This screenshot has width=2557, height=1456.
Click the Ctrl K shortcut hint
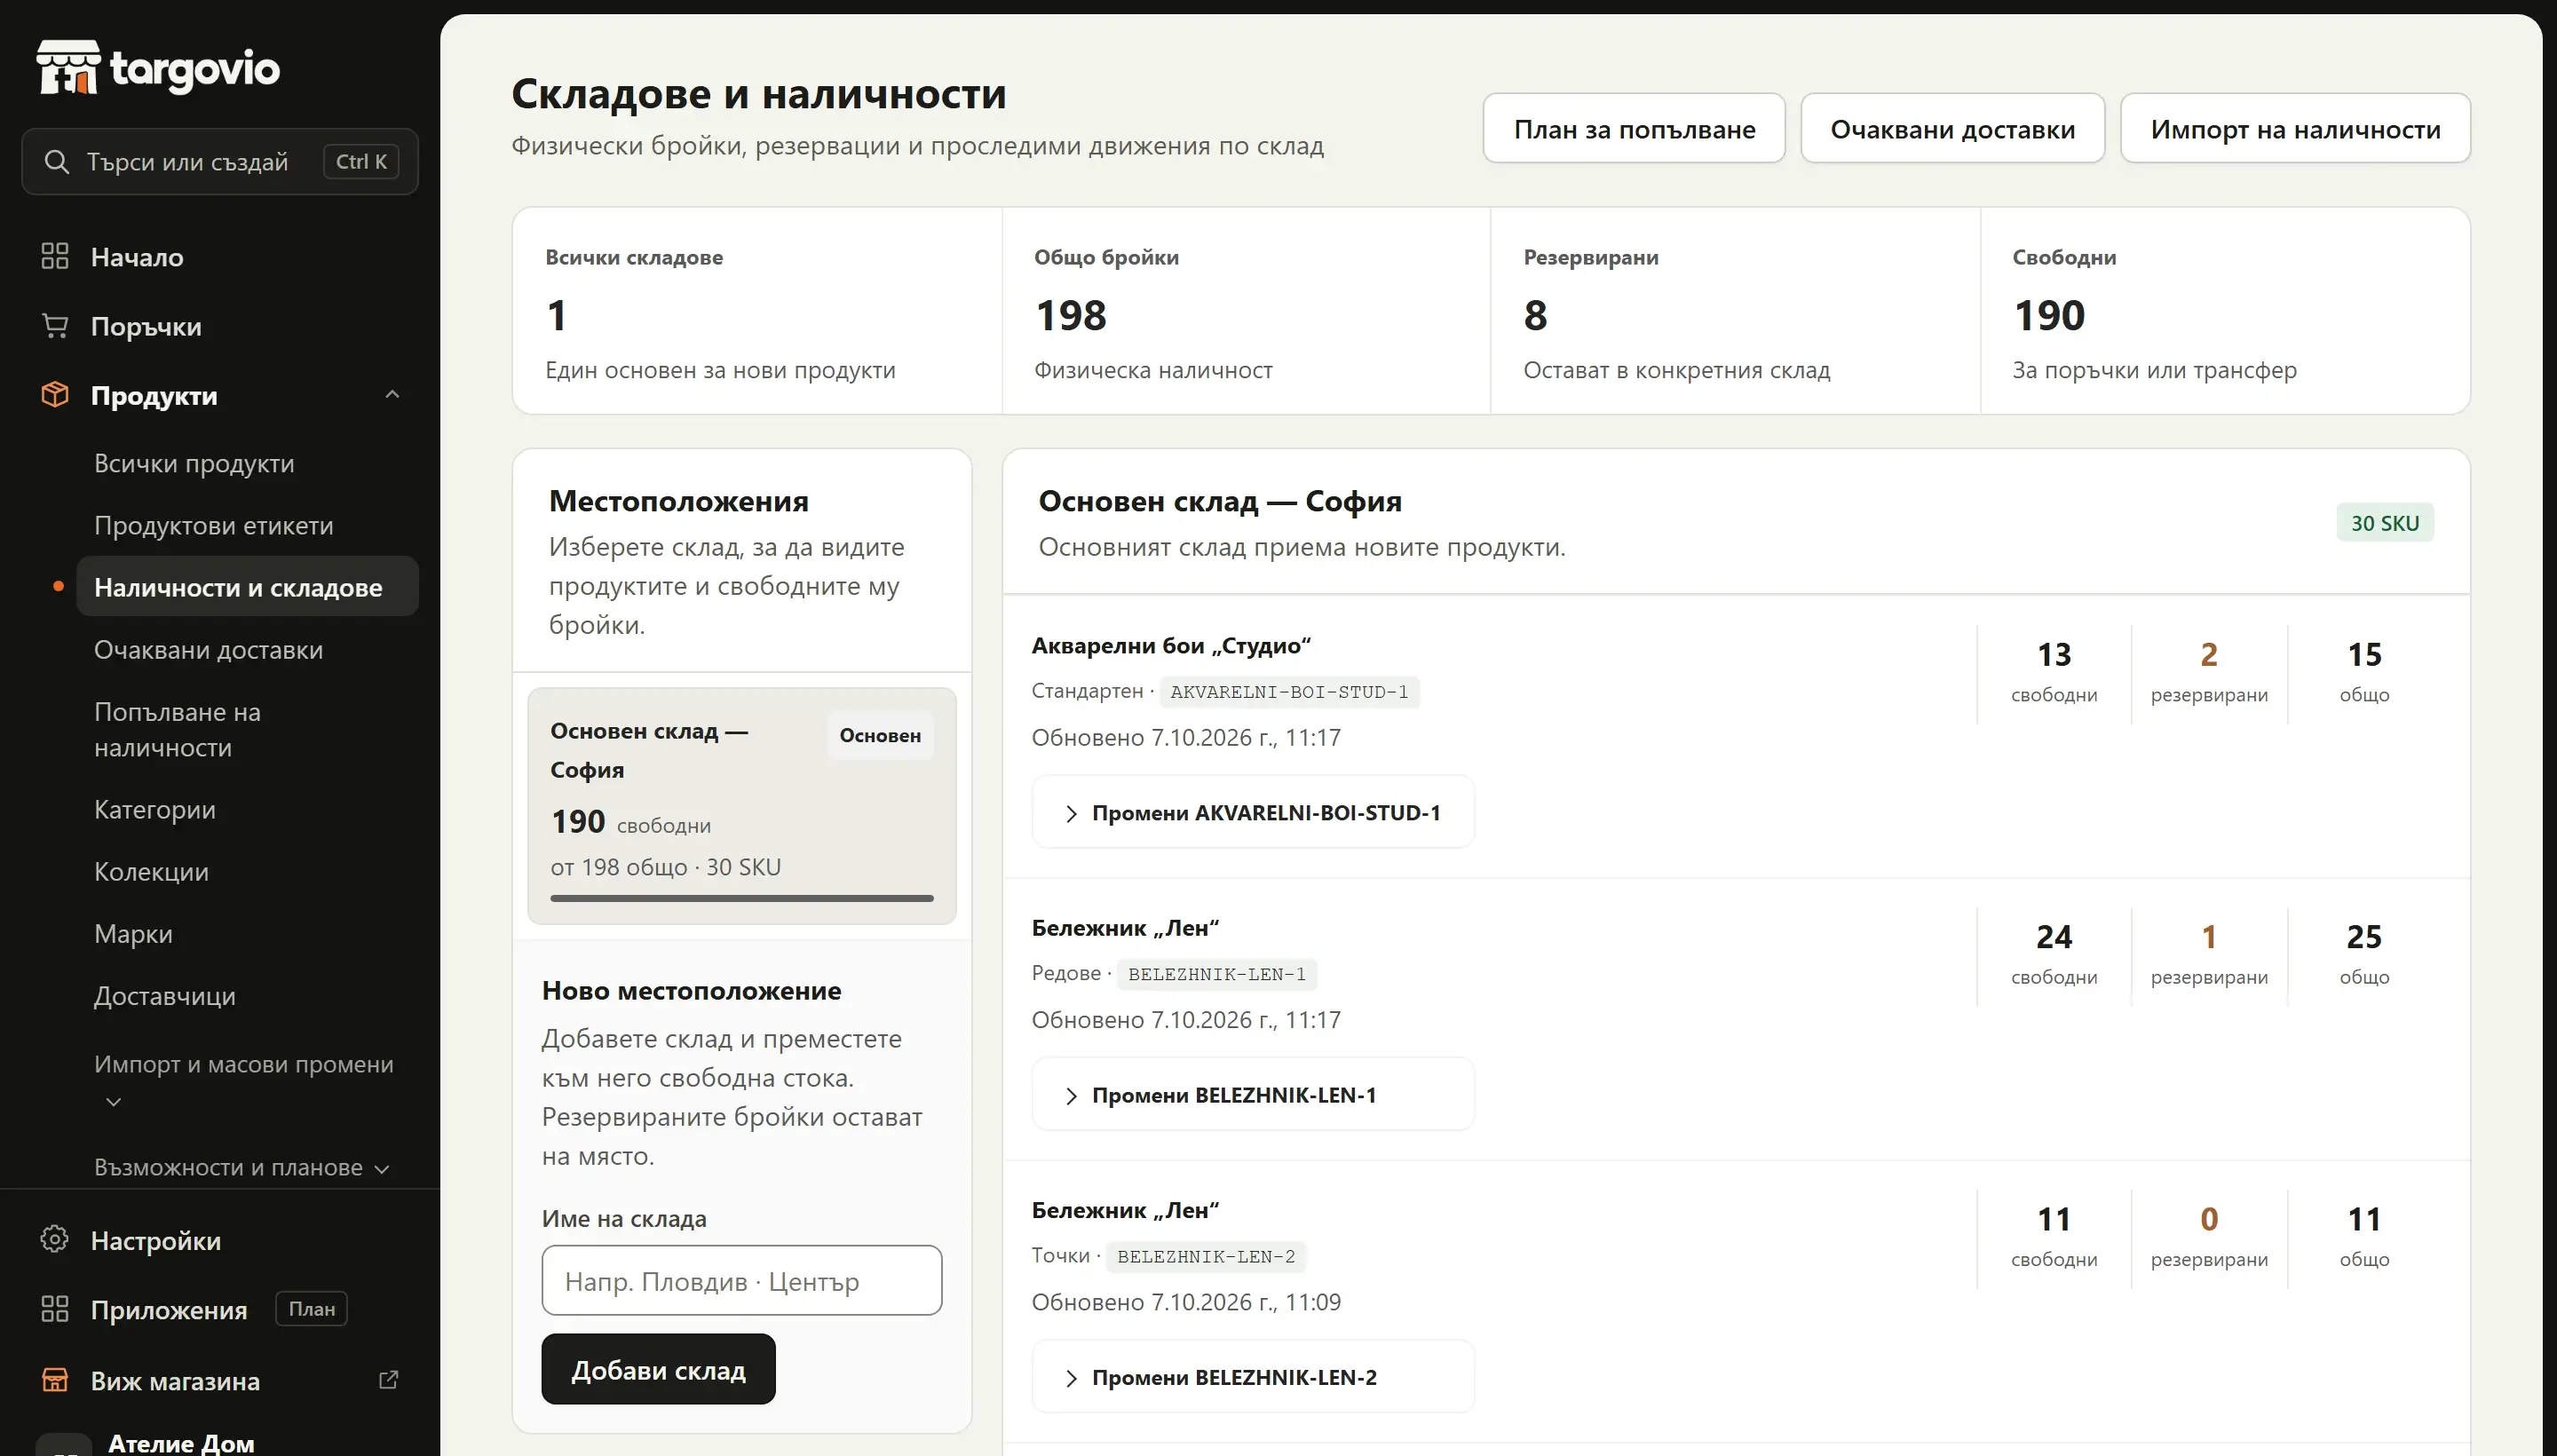point(361,161)
